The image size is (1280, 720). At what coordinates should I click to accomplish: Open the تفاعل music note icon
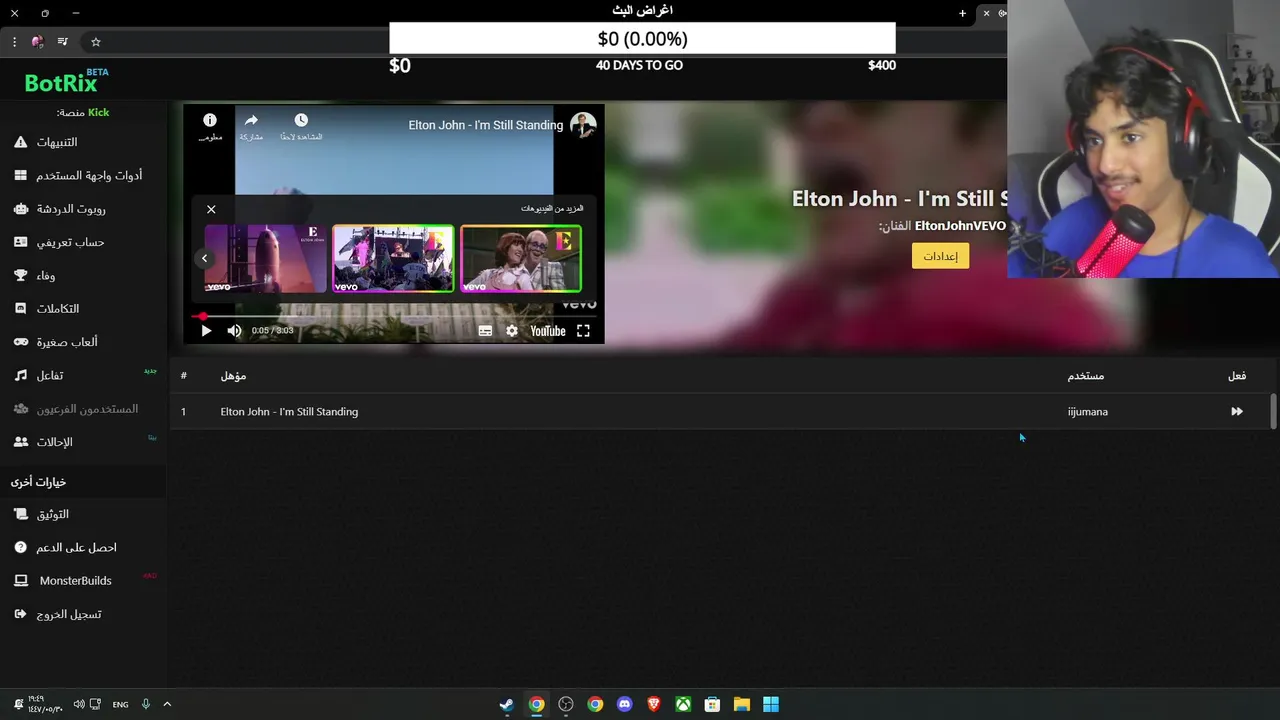(20, 375)
